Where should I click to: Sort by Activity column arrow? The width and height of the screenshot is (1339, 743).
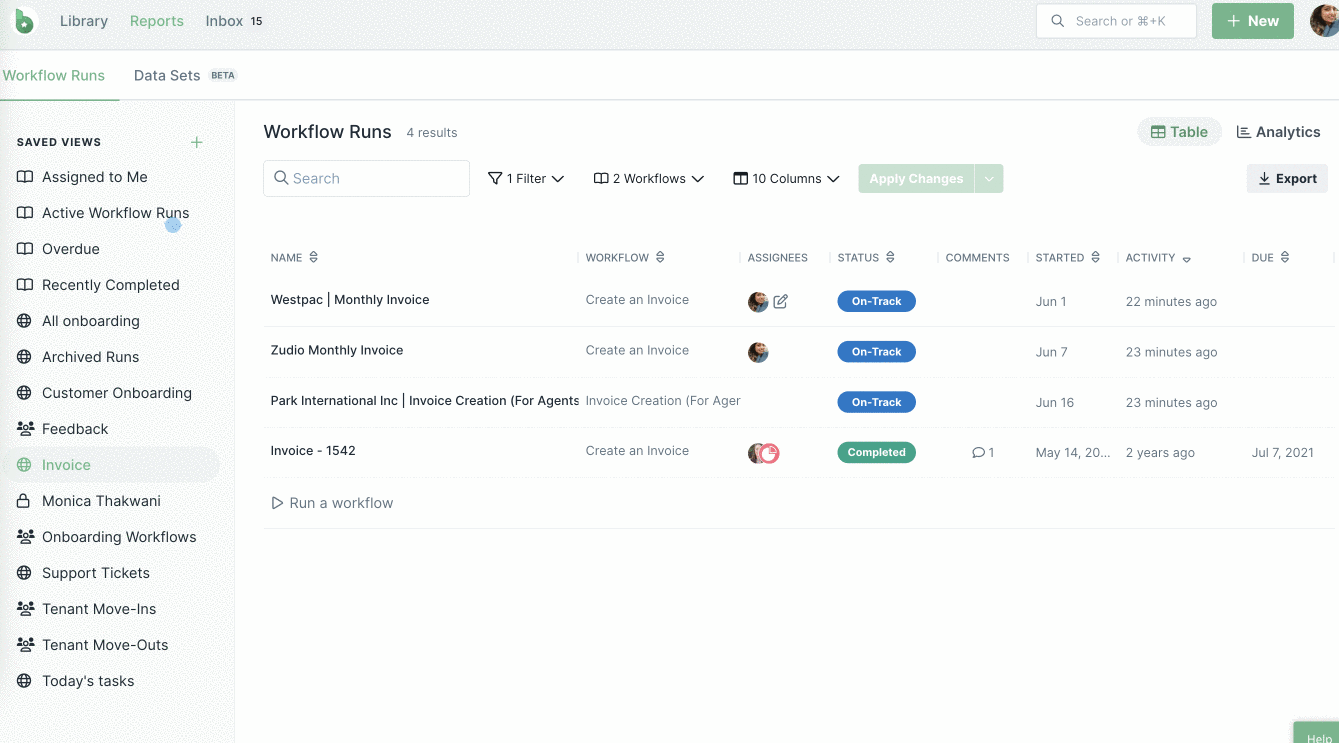click(x=1187, y=259)
